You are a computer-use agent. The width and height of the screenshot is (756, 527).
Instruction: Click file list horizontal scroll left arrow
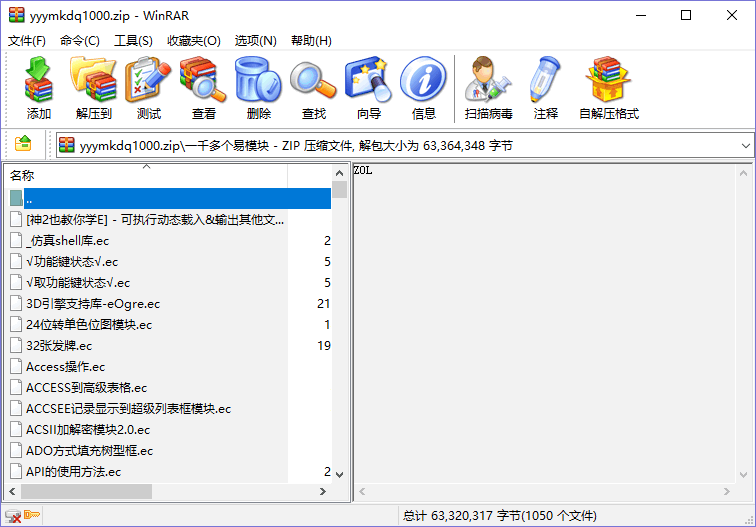pyautogui.click(x=13, y=491)
